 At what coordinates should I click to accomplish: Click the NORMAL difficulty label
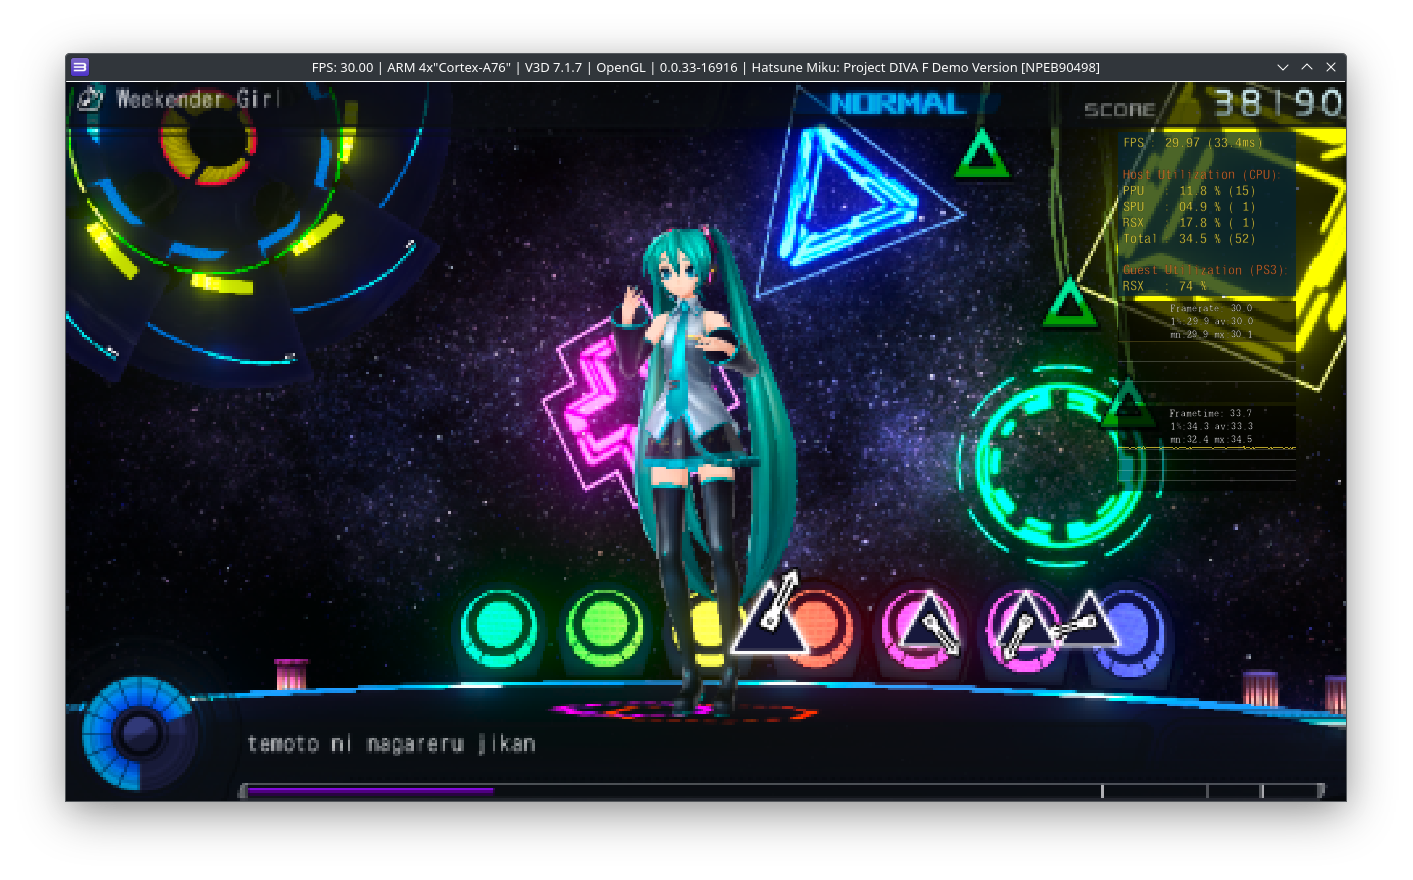898,104
